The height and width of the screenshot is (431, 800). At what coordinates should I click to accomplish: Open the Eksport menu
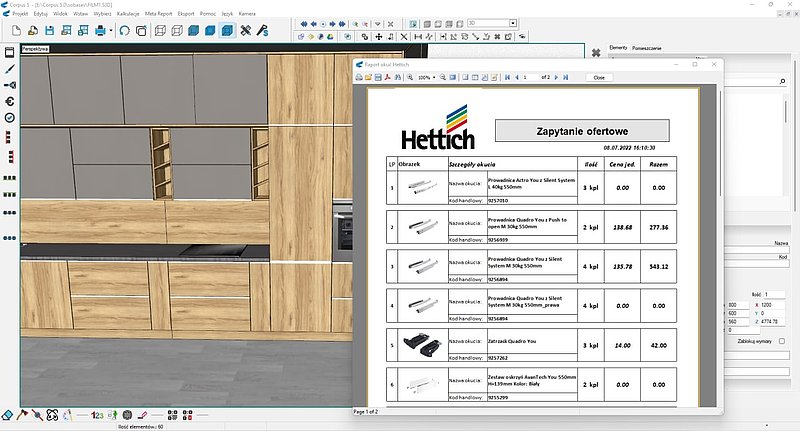coord(186,15)
